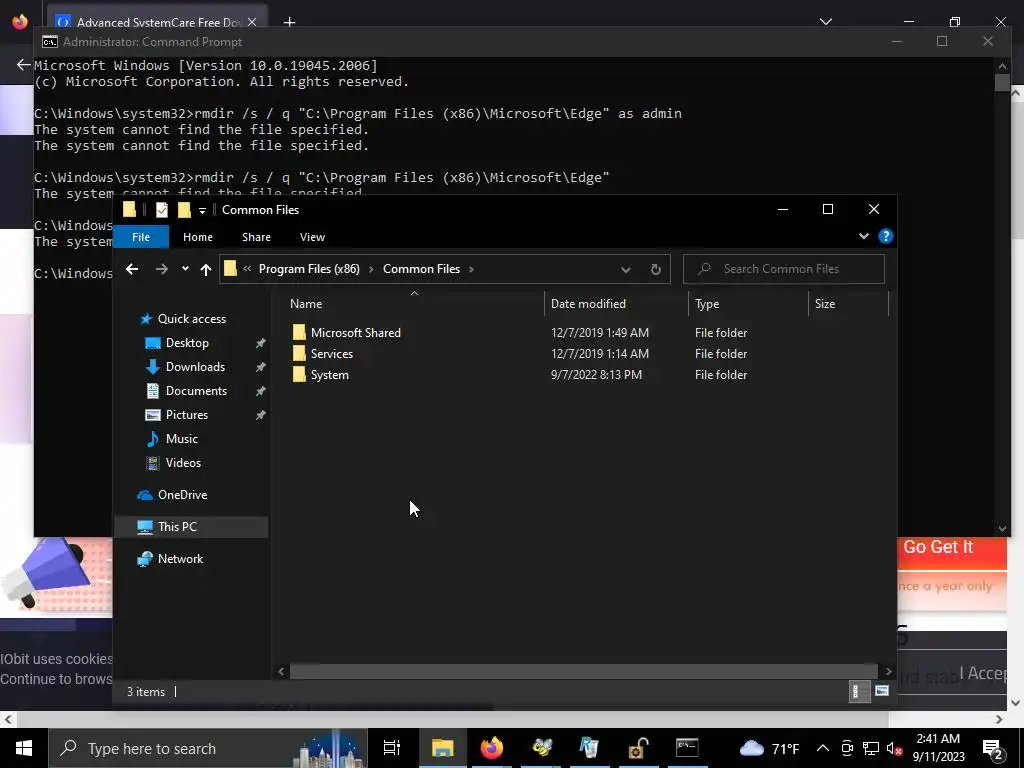Viewport: 1024px width, 768px height.
Task: Click File Explorer taskbar icon
Action: point(442,748)
